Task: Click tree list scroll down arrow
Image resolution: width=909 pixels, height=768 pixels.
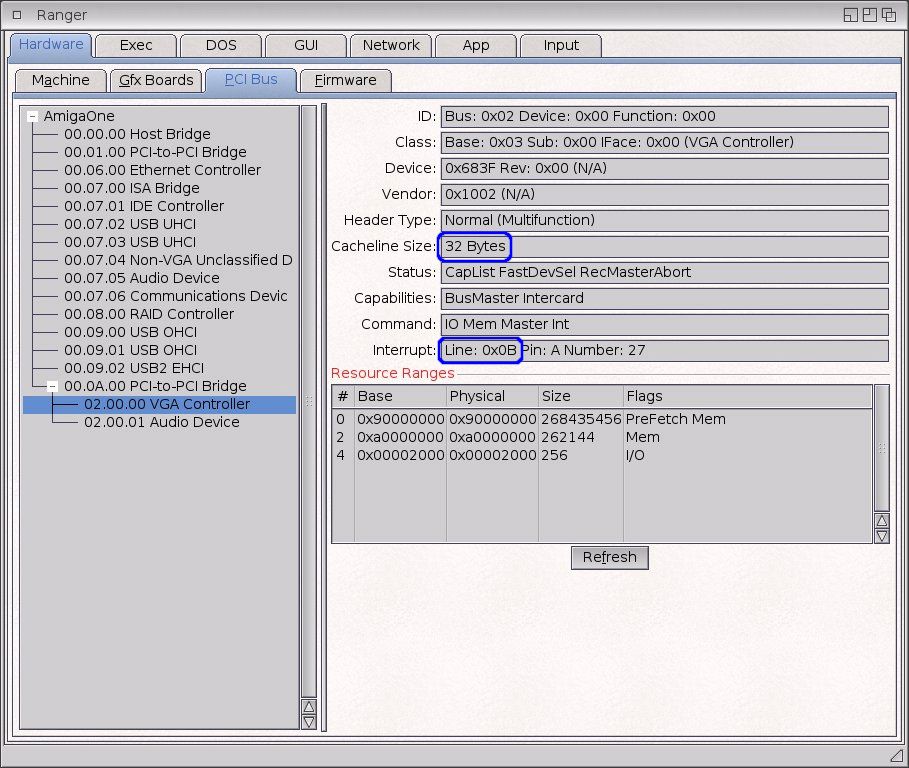Action: [309, 722]
